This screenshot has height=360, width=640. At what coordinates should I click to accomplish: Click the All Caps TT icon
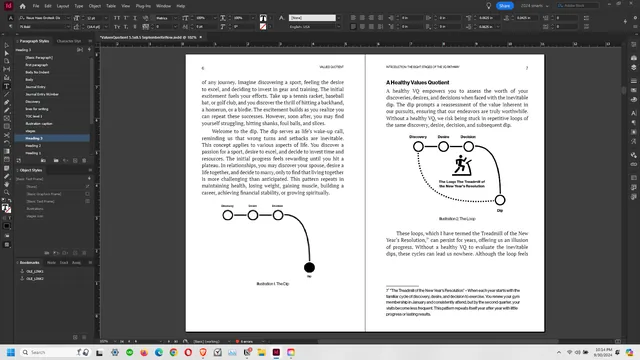[117, 18]
